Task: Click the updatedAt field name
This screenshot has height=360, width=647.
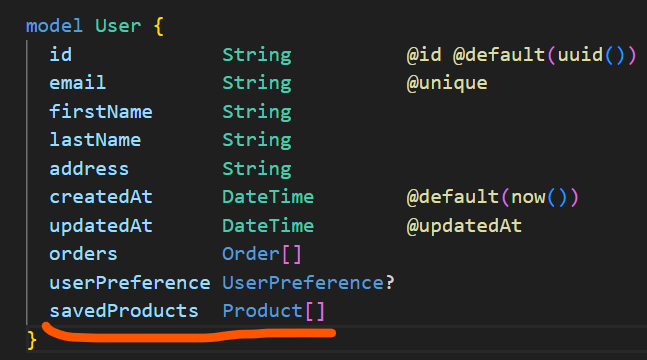Action: pos(101,226)
